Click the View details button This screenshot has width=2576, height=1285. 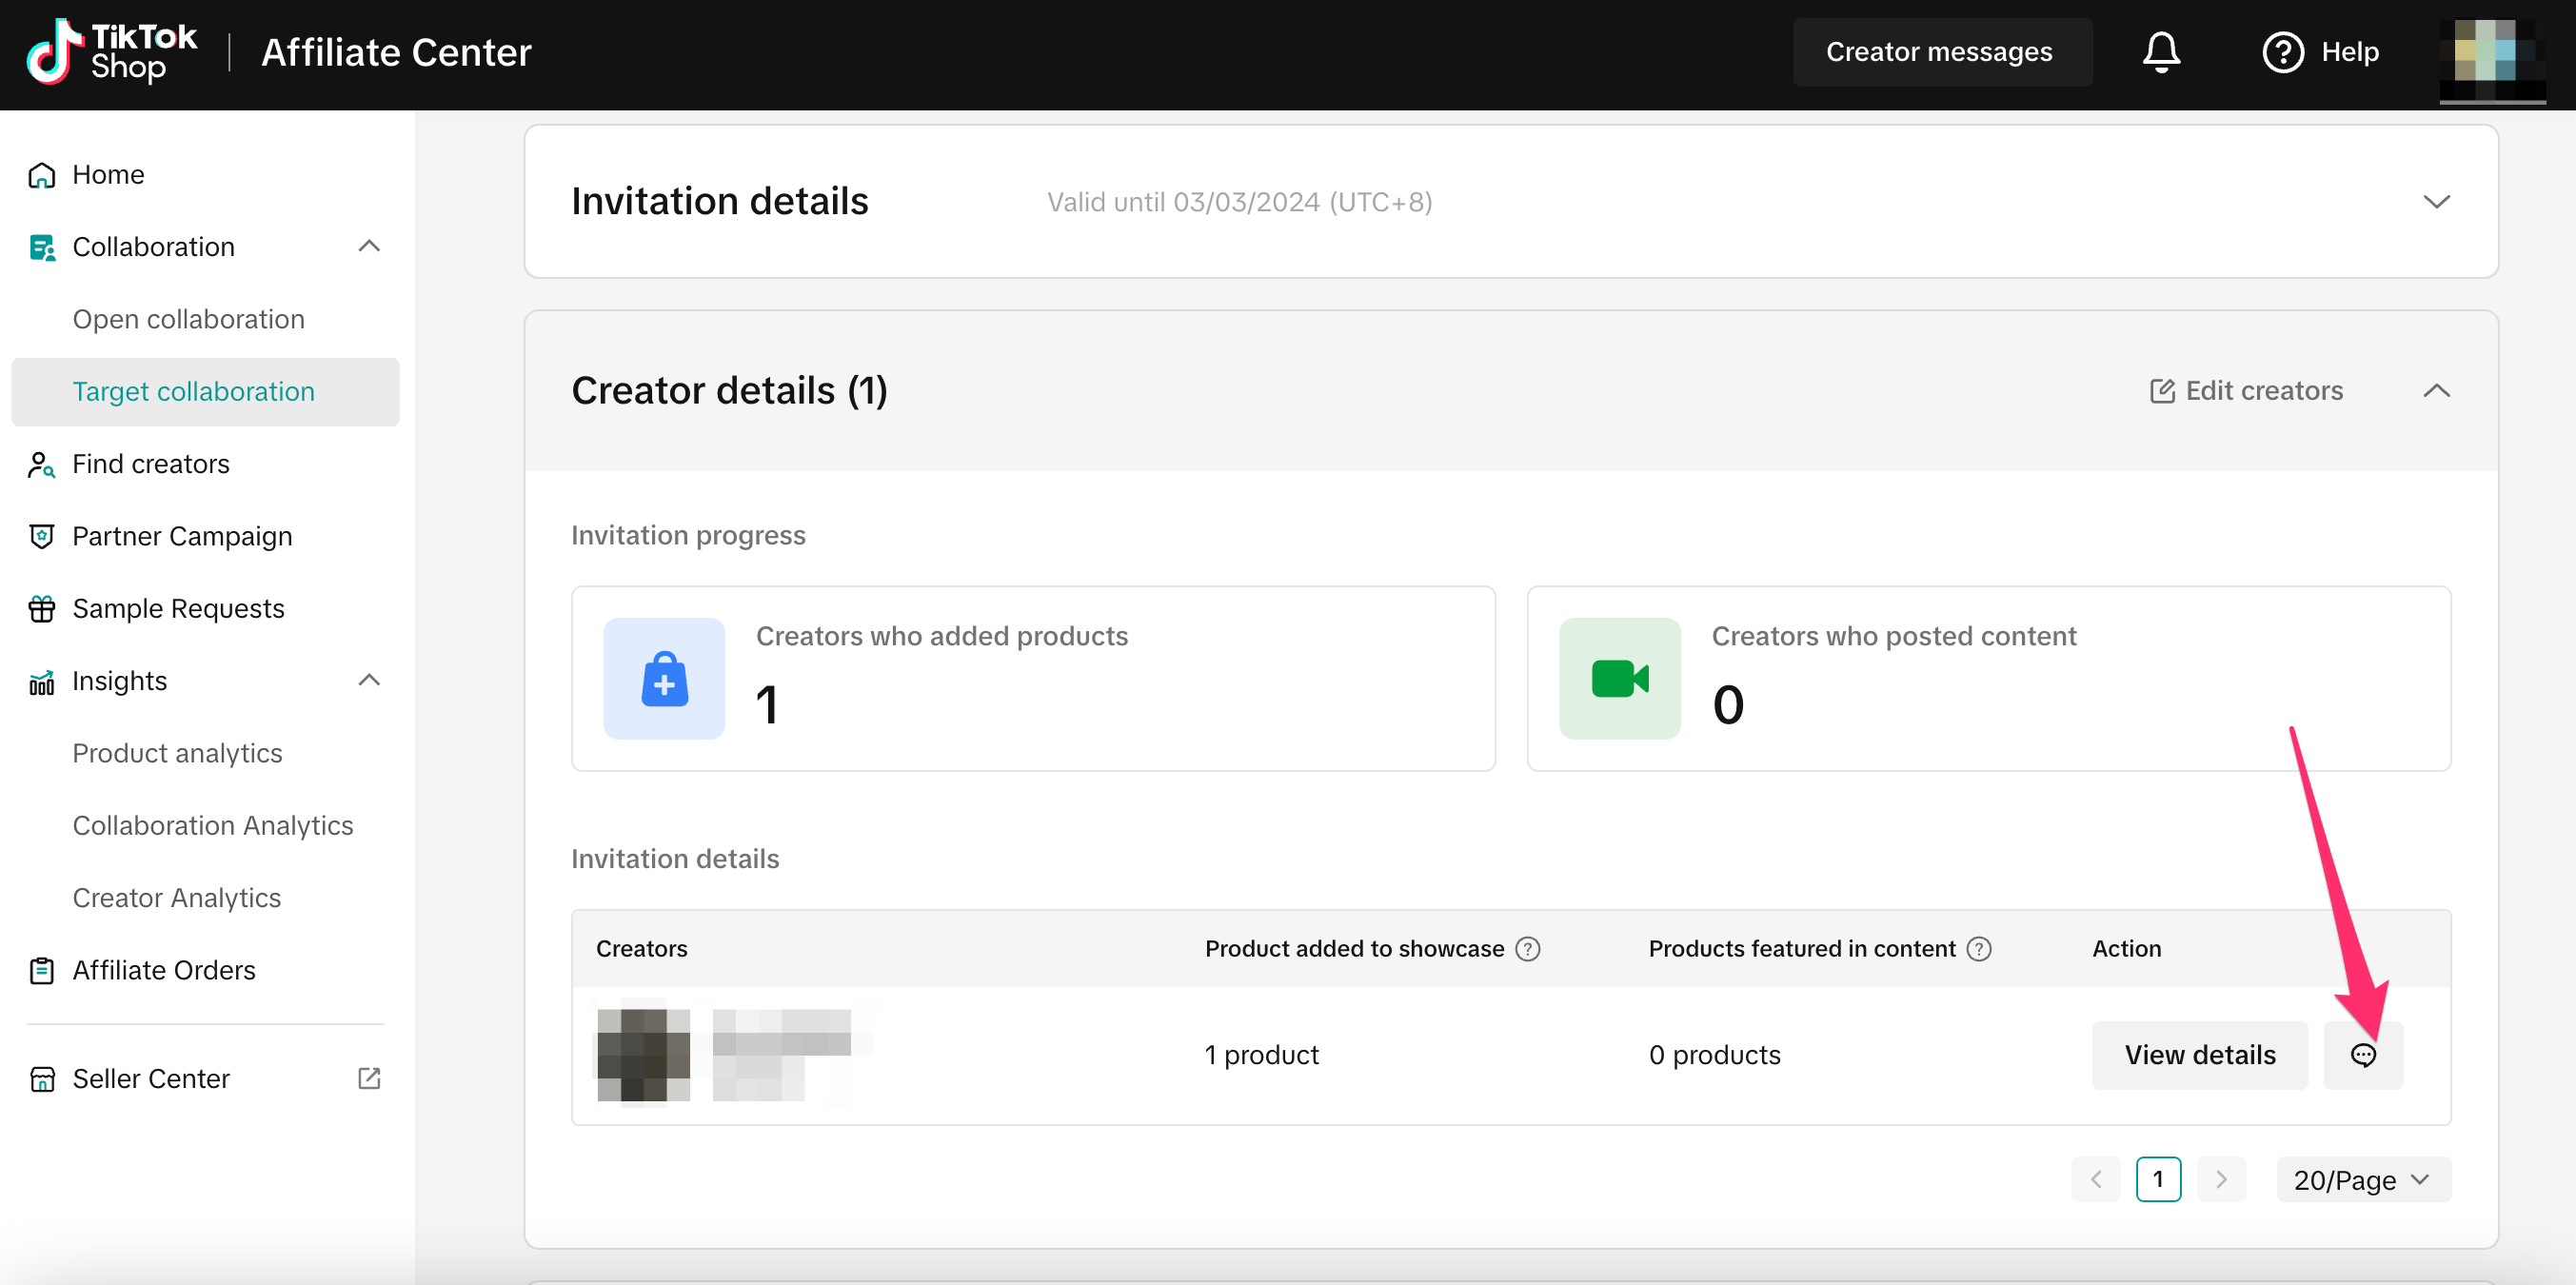pyautogui.click(x=2199, y=1055)
